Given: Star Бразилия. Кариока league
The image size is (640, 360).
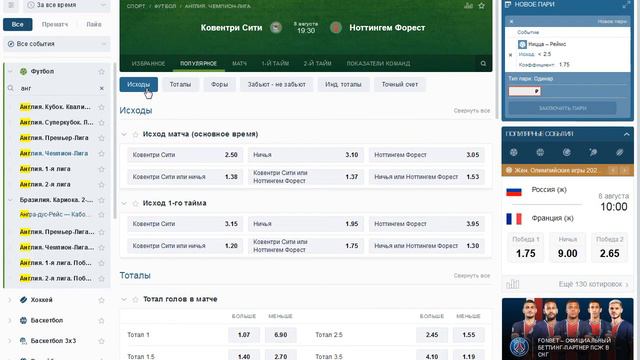Looking at the screenshot, I should pos(101,200).
